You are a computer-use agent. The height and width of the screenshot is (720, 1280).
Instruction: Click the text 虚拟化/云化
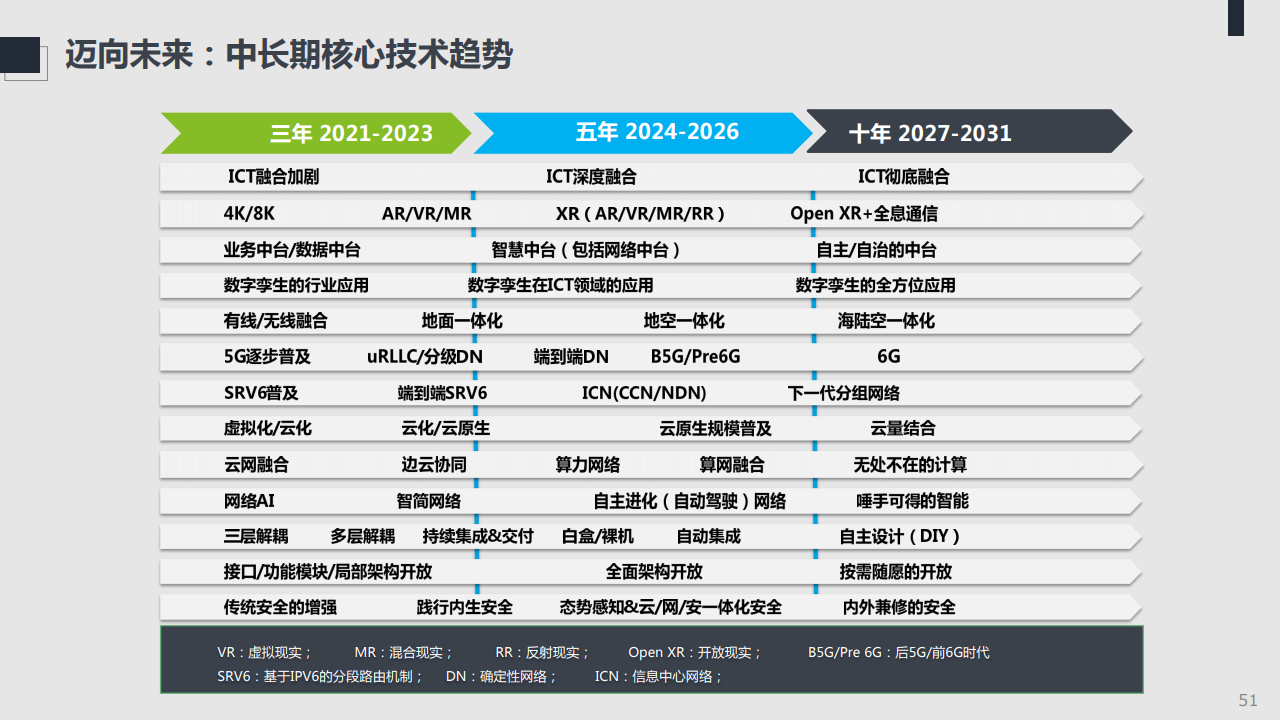tap(267, 428)
